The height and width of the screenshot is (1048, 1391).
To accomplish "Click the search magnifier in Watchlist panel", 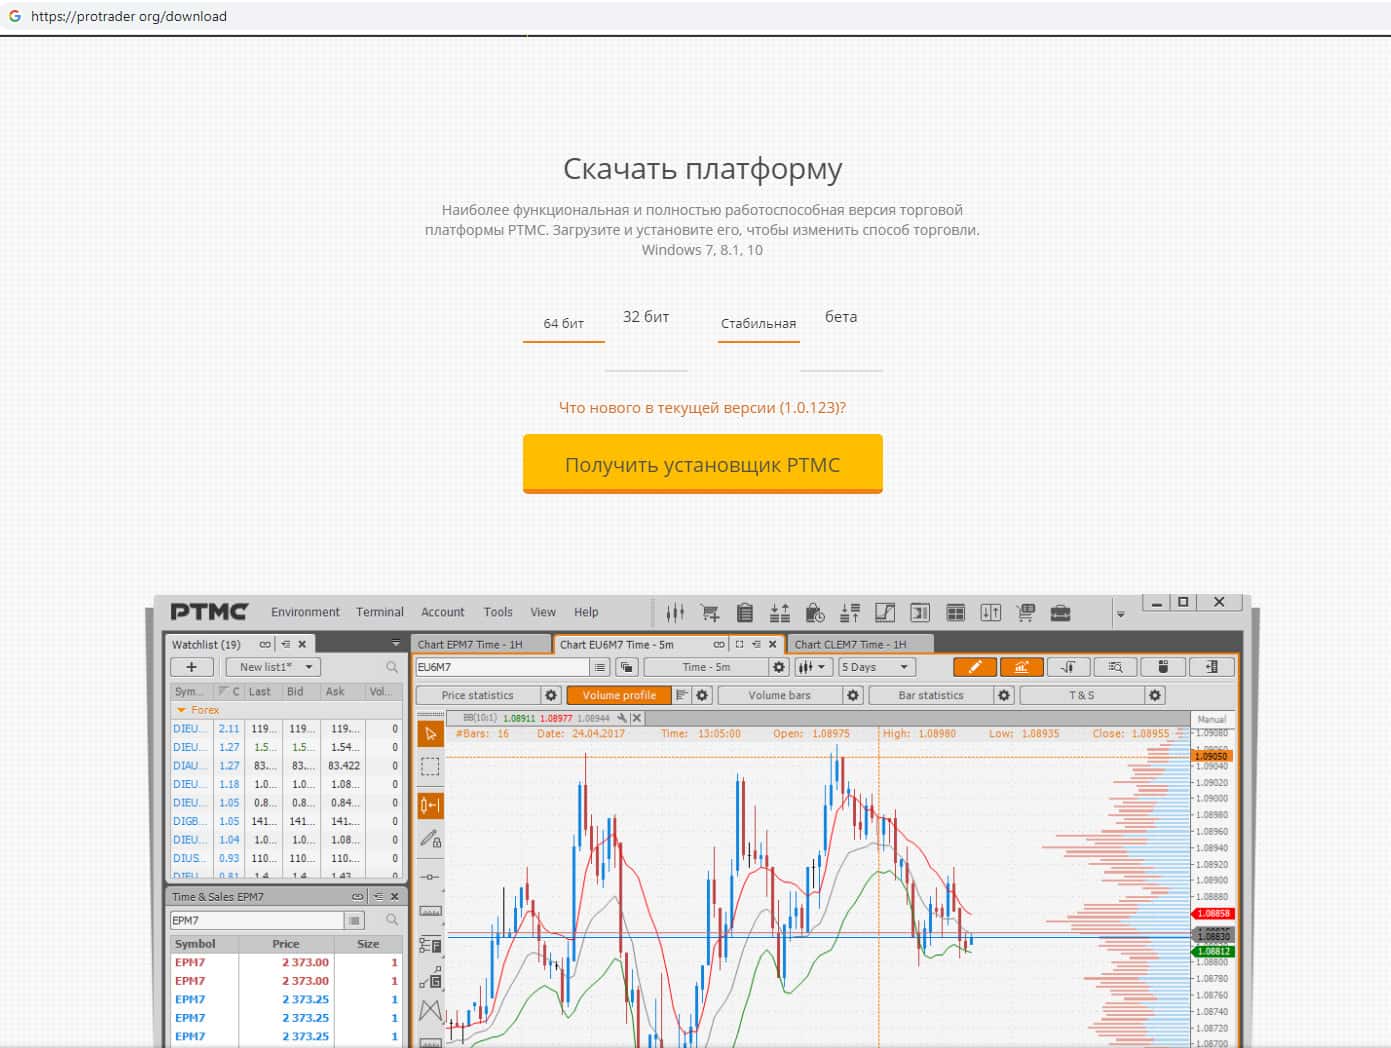I will click(392, 667).
